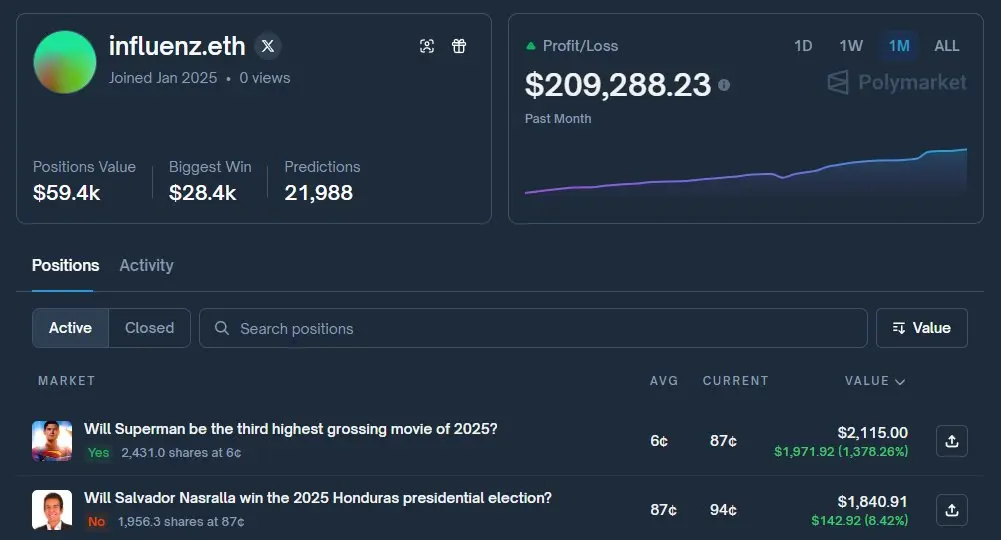Image resolution: width=1001 pixels, height=540 pixels.
Task: Open the Value sort dropdown
Action: (922, 328)
